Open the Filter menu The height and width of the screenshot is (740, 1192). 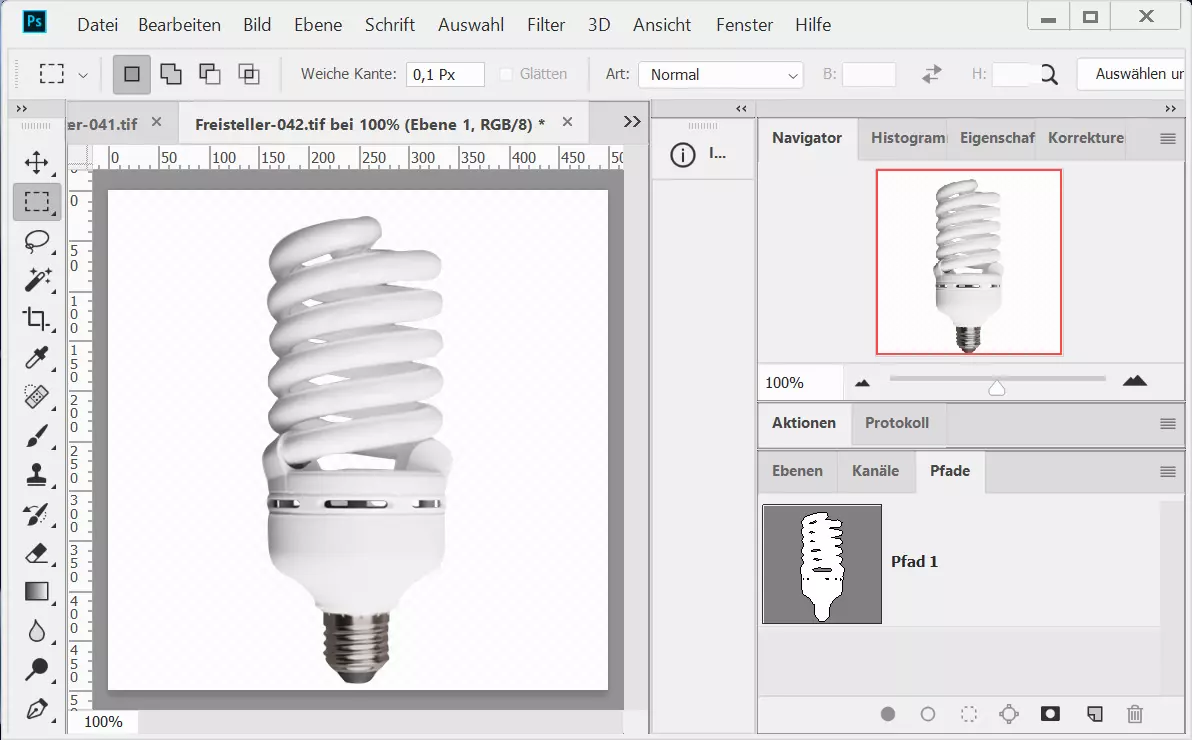tap(546, 25)
